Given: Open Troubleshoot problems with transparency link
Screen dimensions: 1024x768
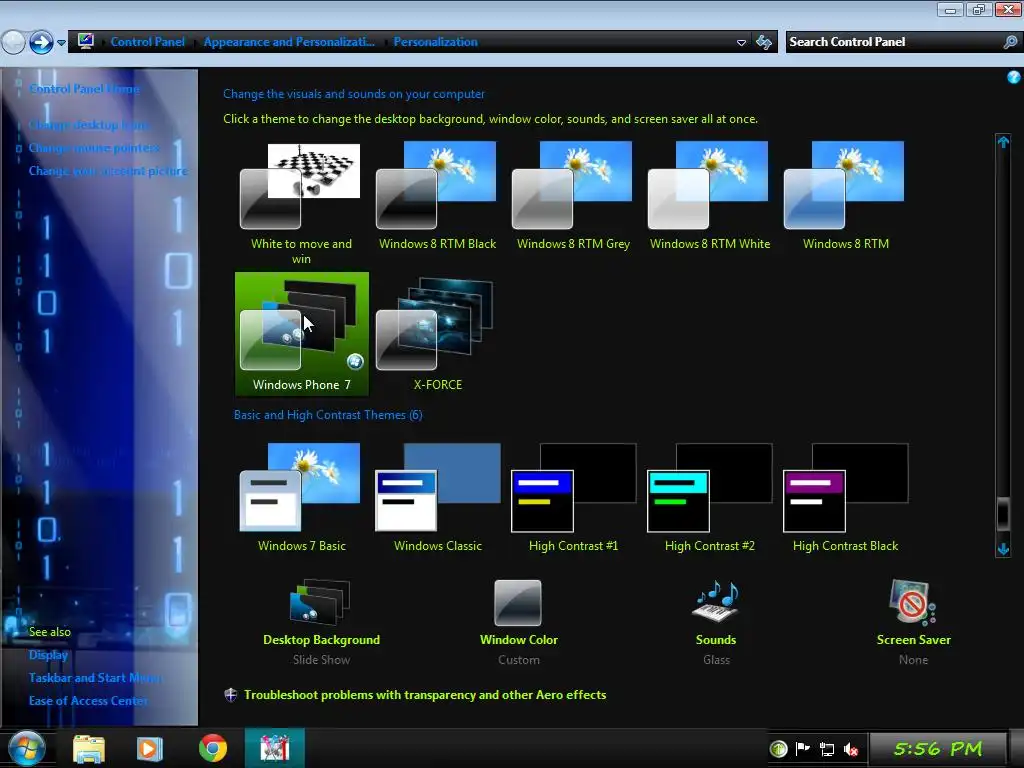Looking at the screenshot, I should click(x=424, y=695).
